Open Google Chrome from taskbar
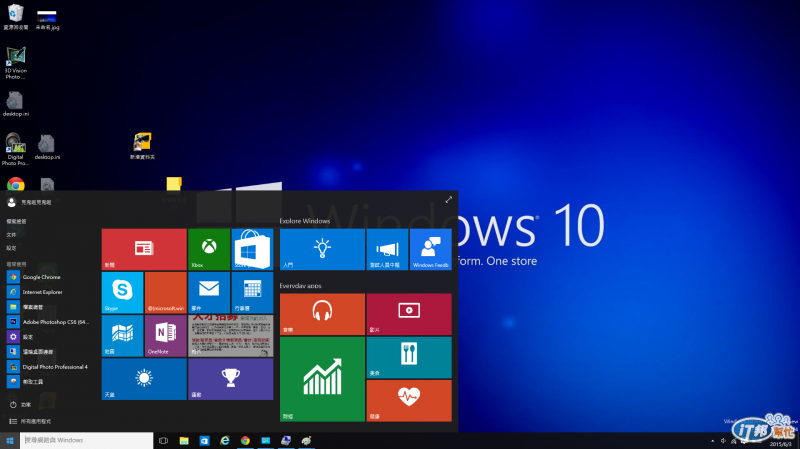The width and height of the screenshot is (800, 449). coord(245,440)
